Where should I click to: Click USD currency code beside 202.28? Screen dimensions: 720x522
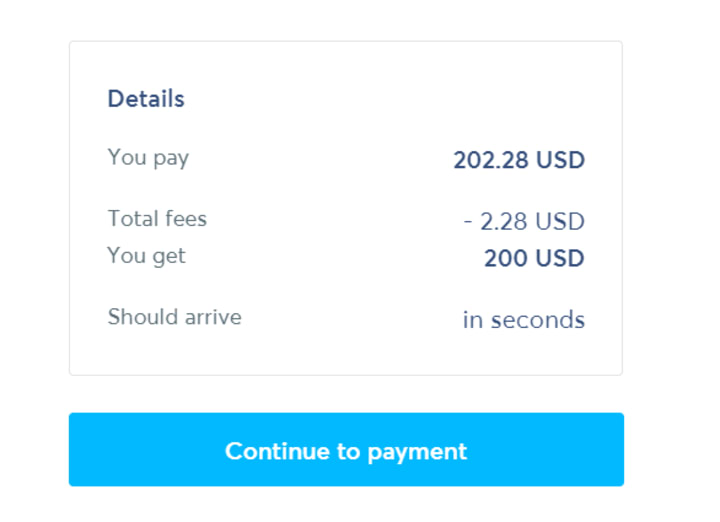tap(560, 160)
